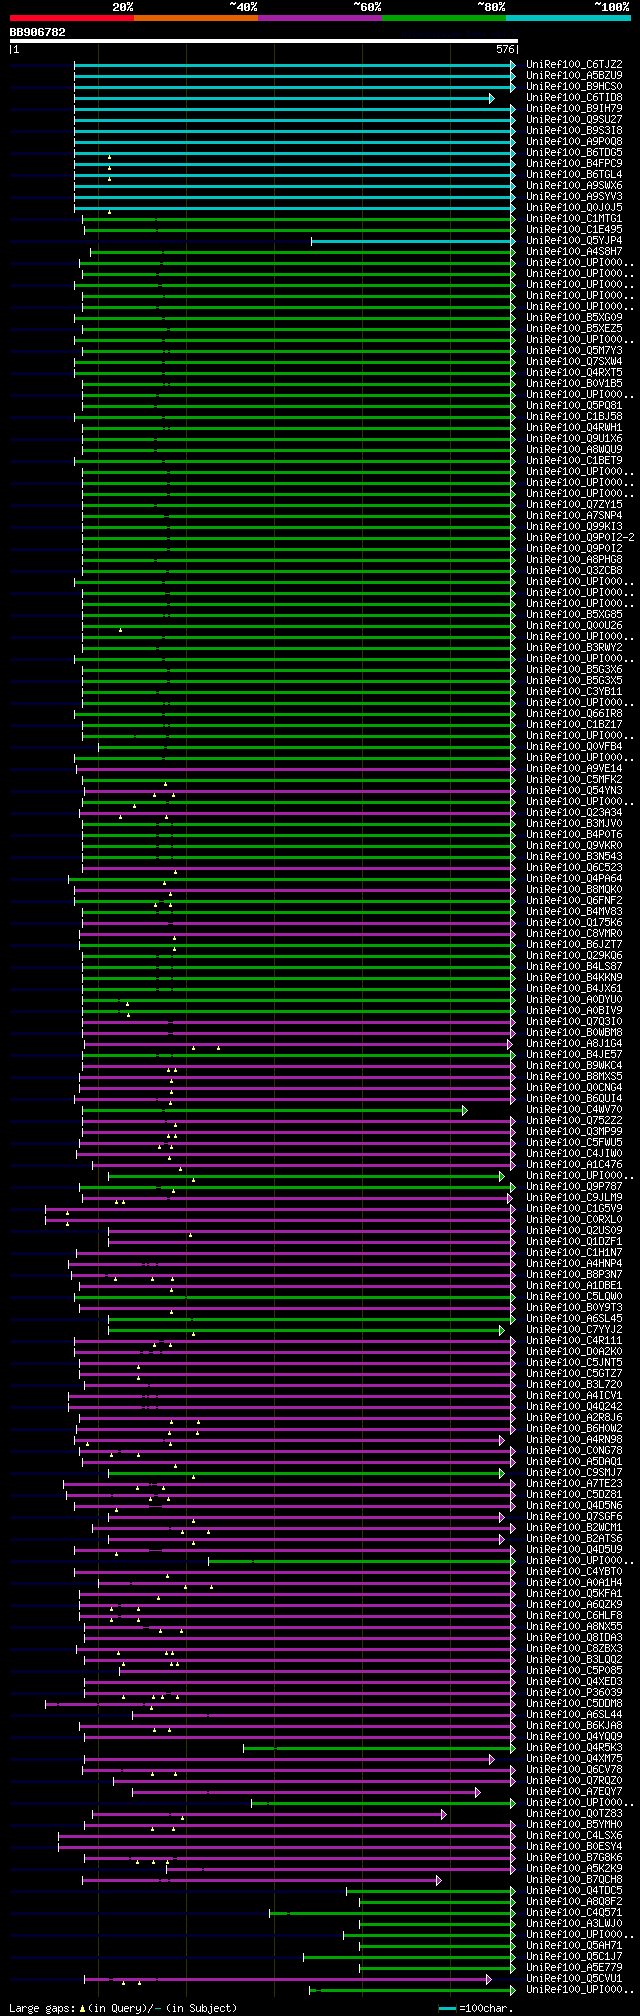
Task: Select the label UniRef100_A9SWX6
Action: pos(574,186)
